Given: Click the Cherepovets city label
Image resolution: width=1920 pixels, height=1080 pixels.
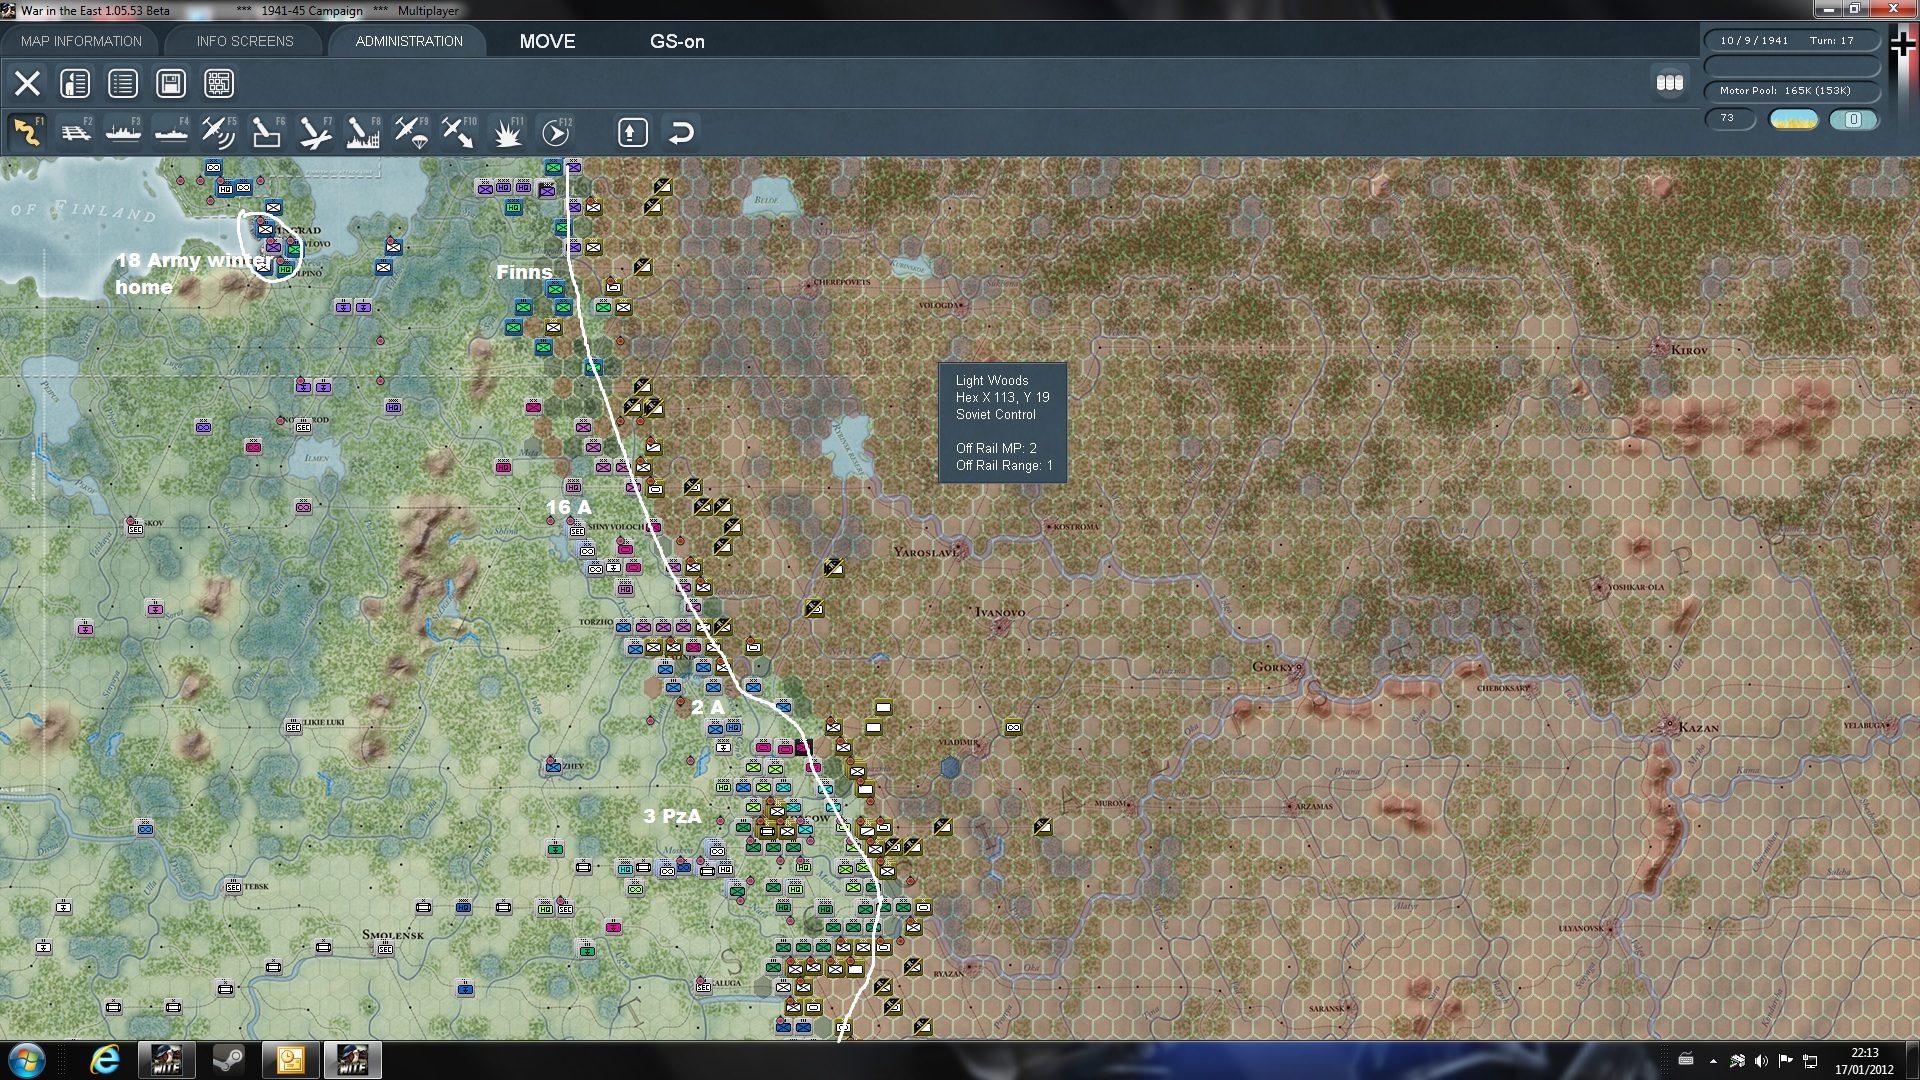Looking at the screenshot, I should tap(841, 283).
